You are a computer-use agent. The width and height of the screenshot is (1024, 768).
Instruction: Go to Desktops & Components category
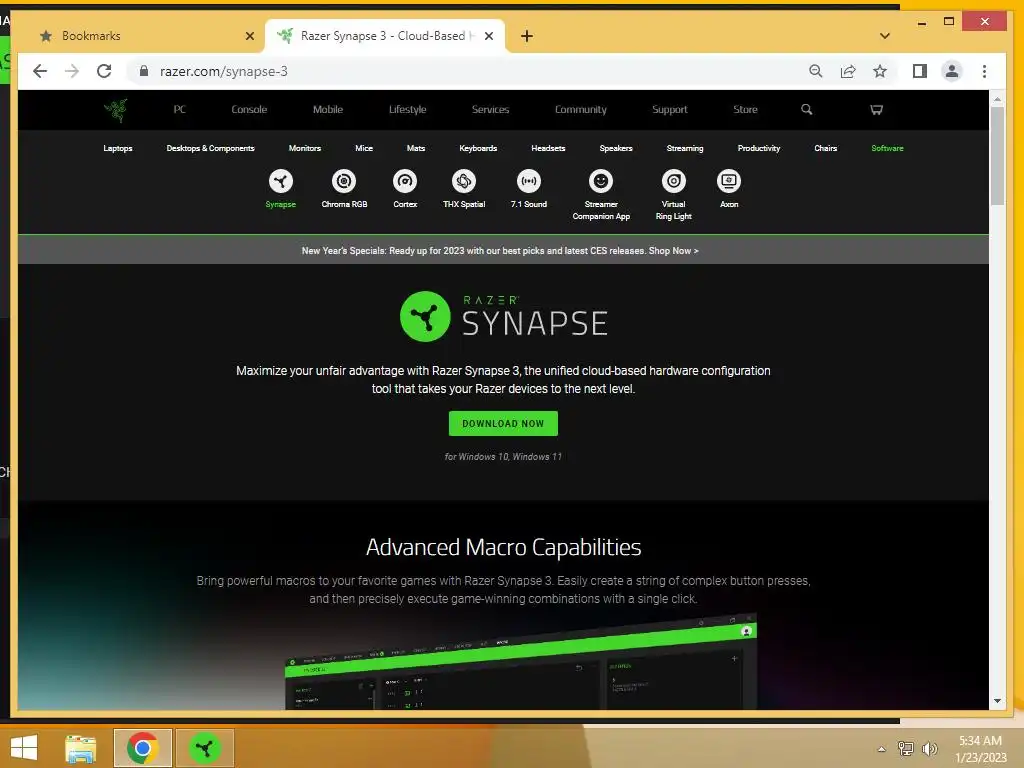point(210,148)
